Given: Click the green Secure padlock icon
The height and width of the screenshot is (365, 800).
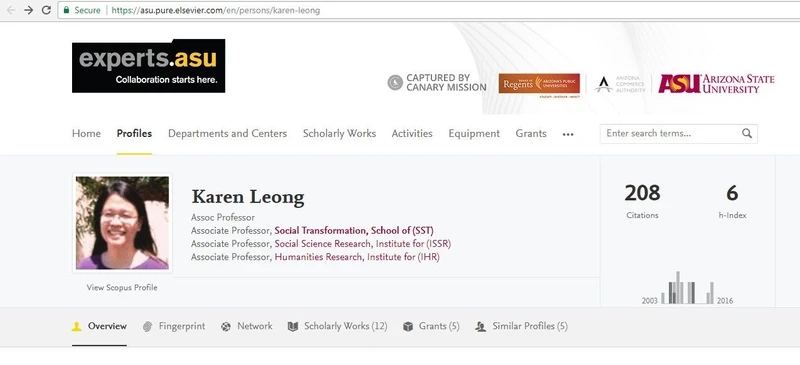Looking at the screenshot, I should 66,10.
